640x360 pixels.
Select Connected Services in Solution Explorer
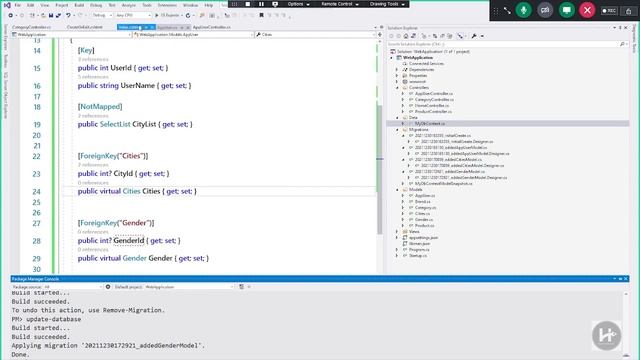[x=426, y=64]
